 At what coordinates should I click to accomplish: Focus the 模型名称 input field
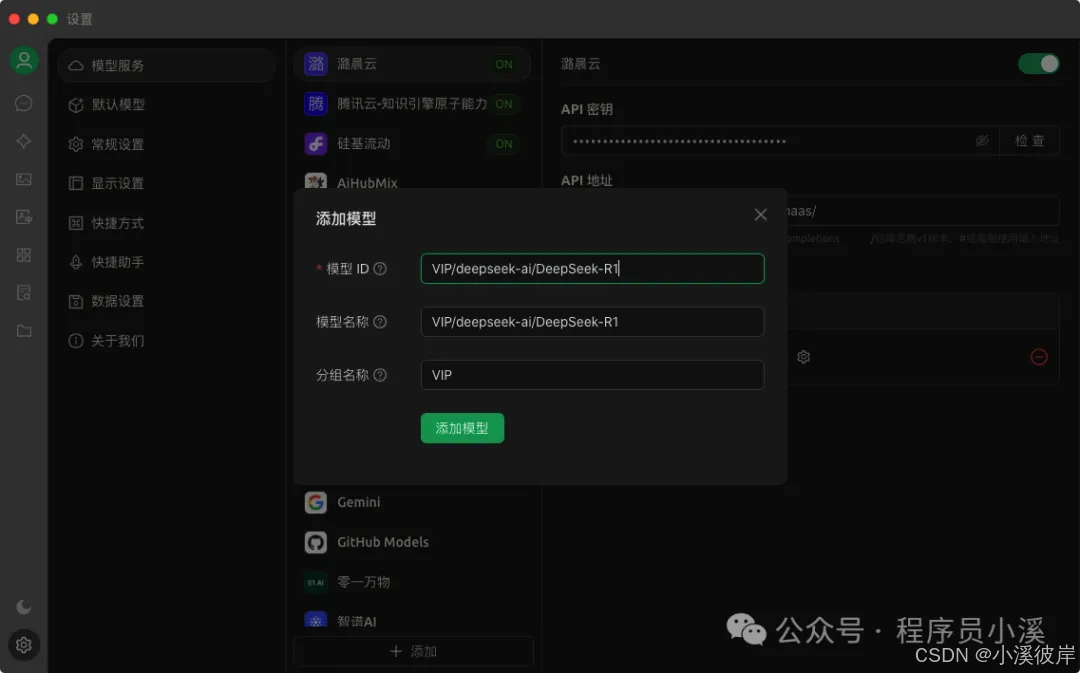pyautogui.click(x=592, y=322)
